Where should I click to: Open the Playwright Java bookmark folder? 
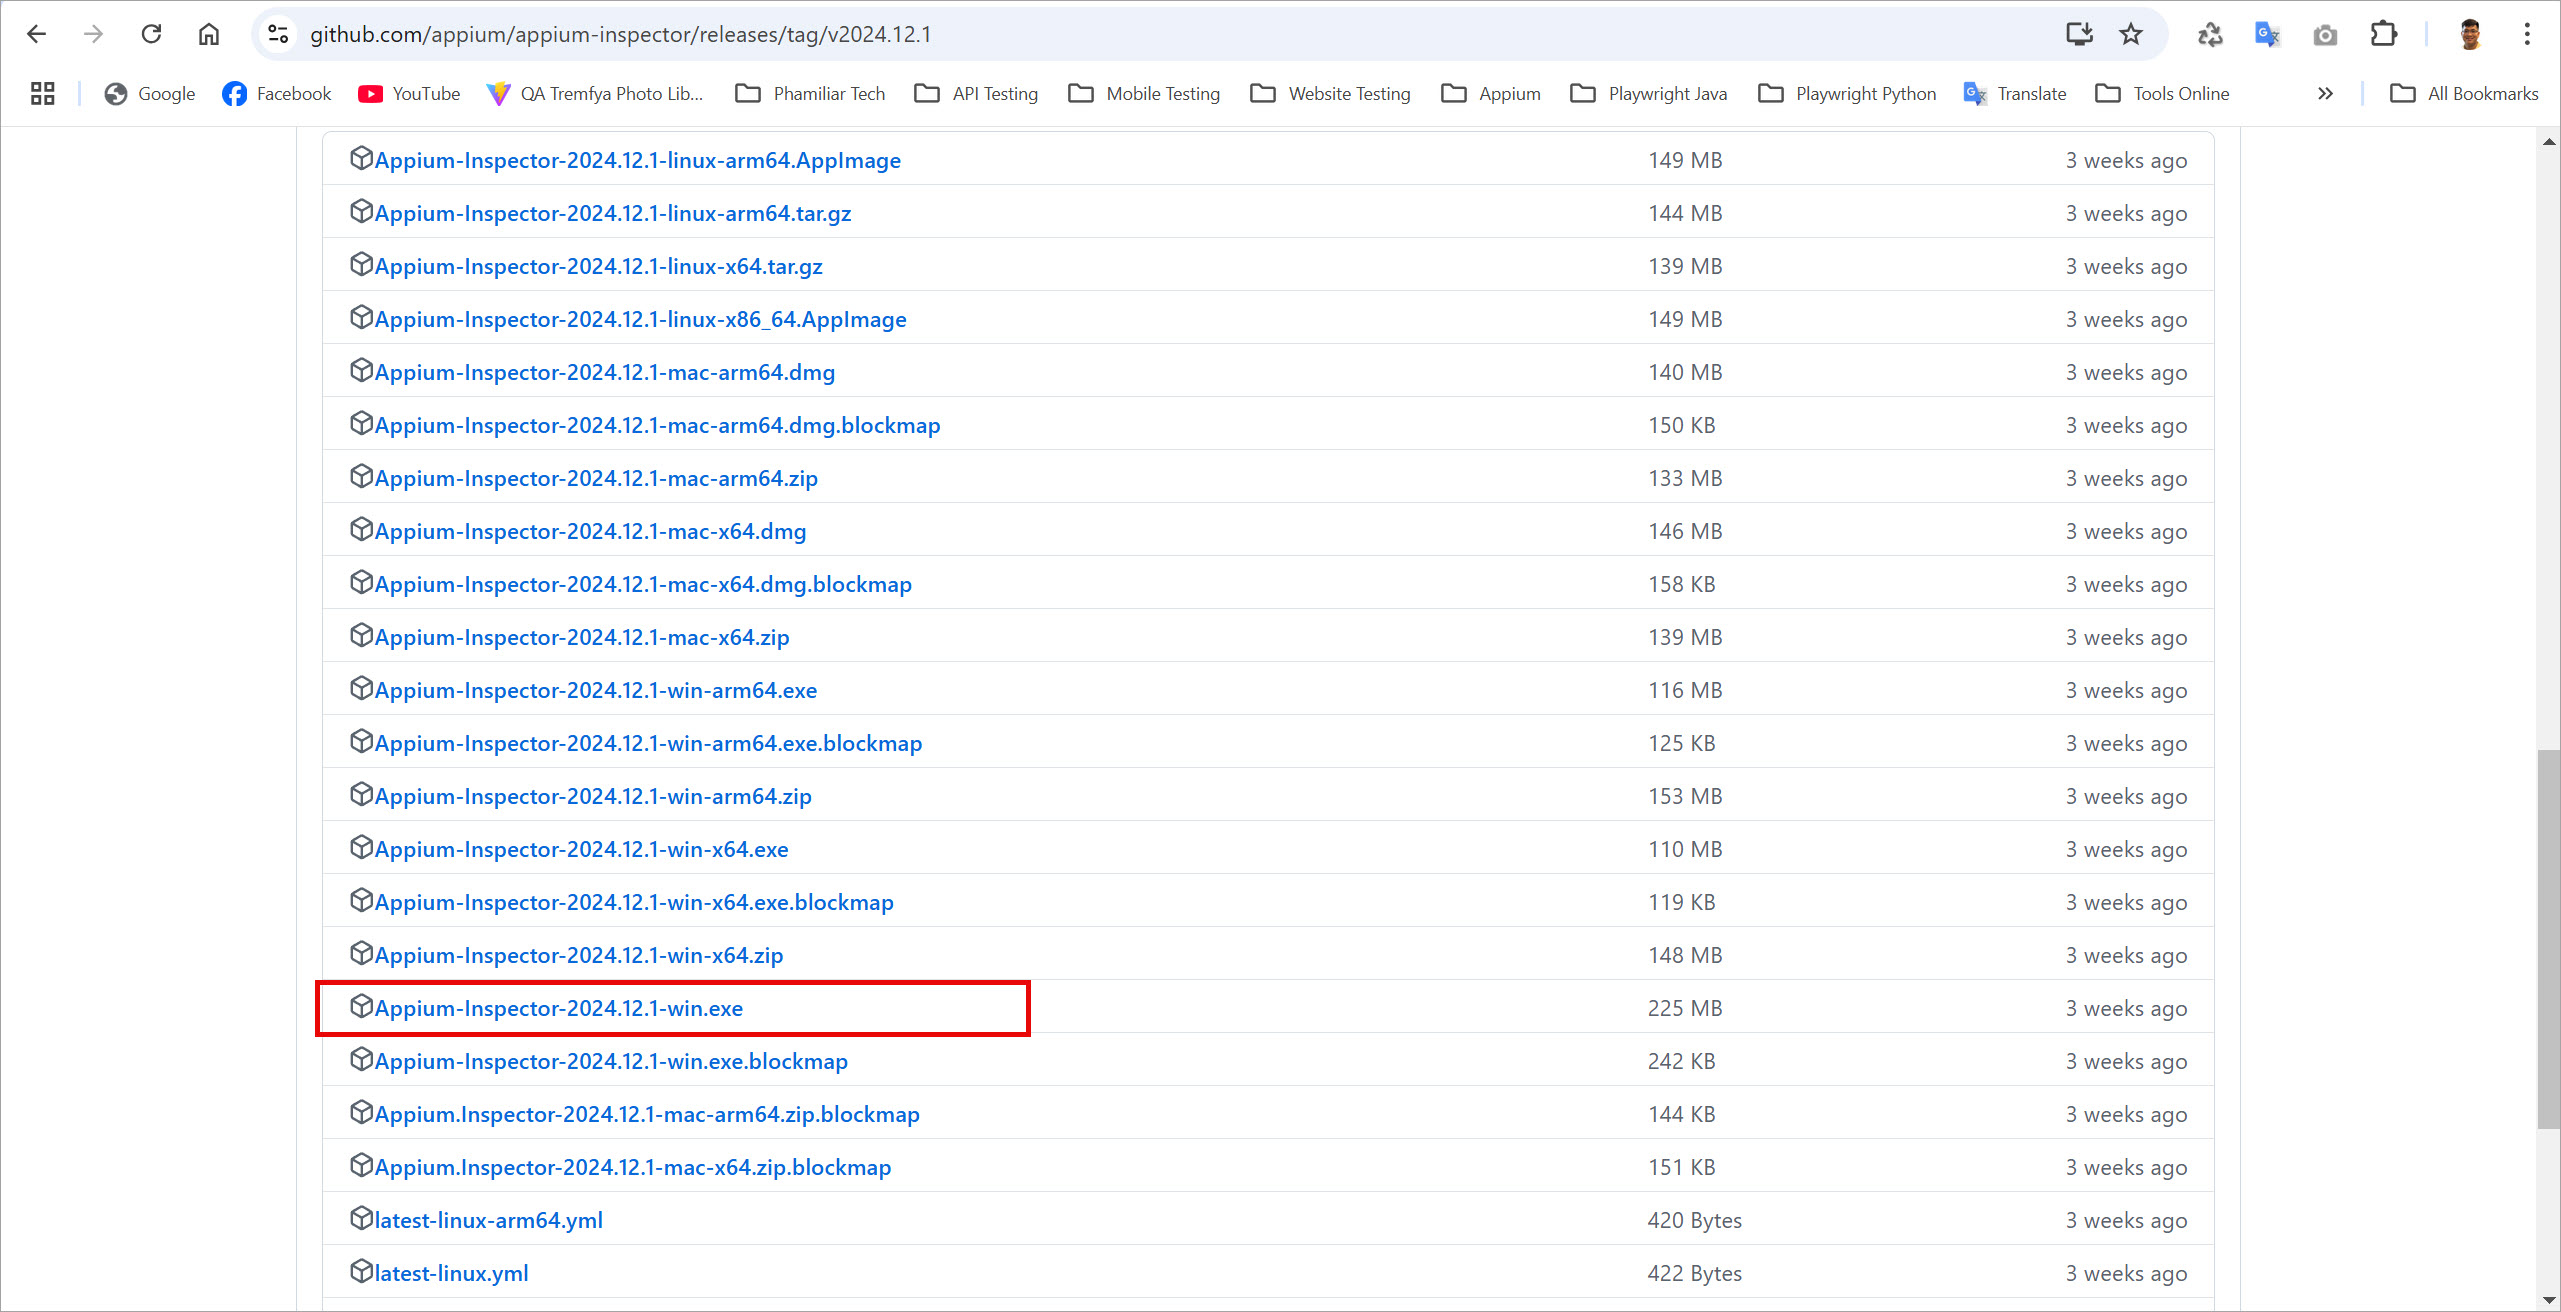1649,93
